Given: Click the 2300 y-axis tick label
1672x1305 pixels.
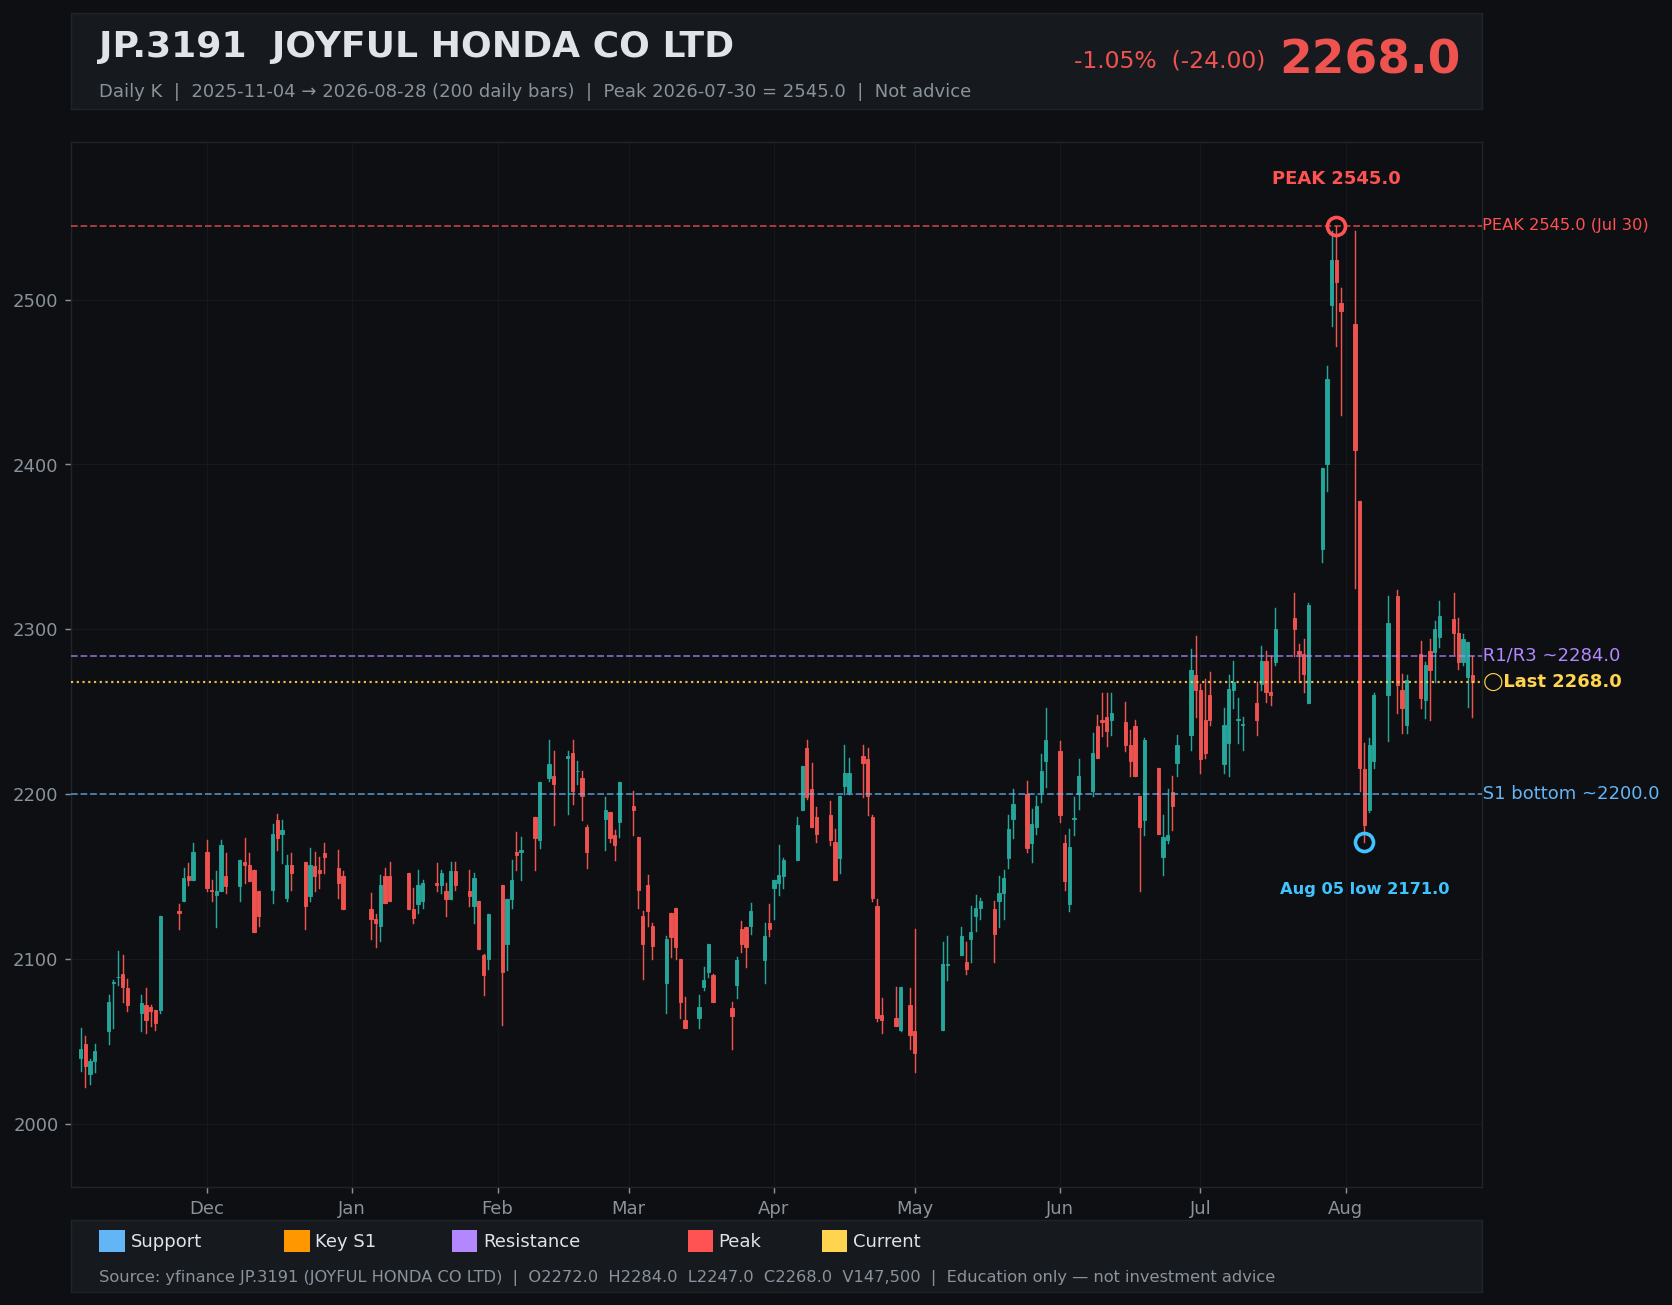Looking at the screenshot, I should (x=36, y=630).
